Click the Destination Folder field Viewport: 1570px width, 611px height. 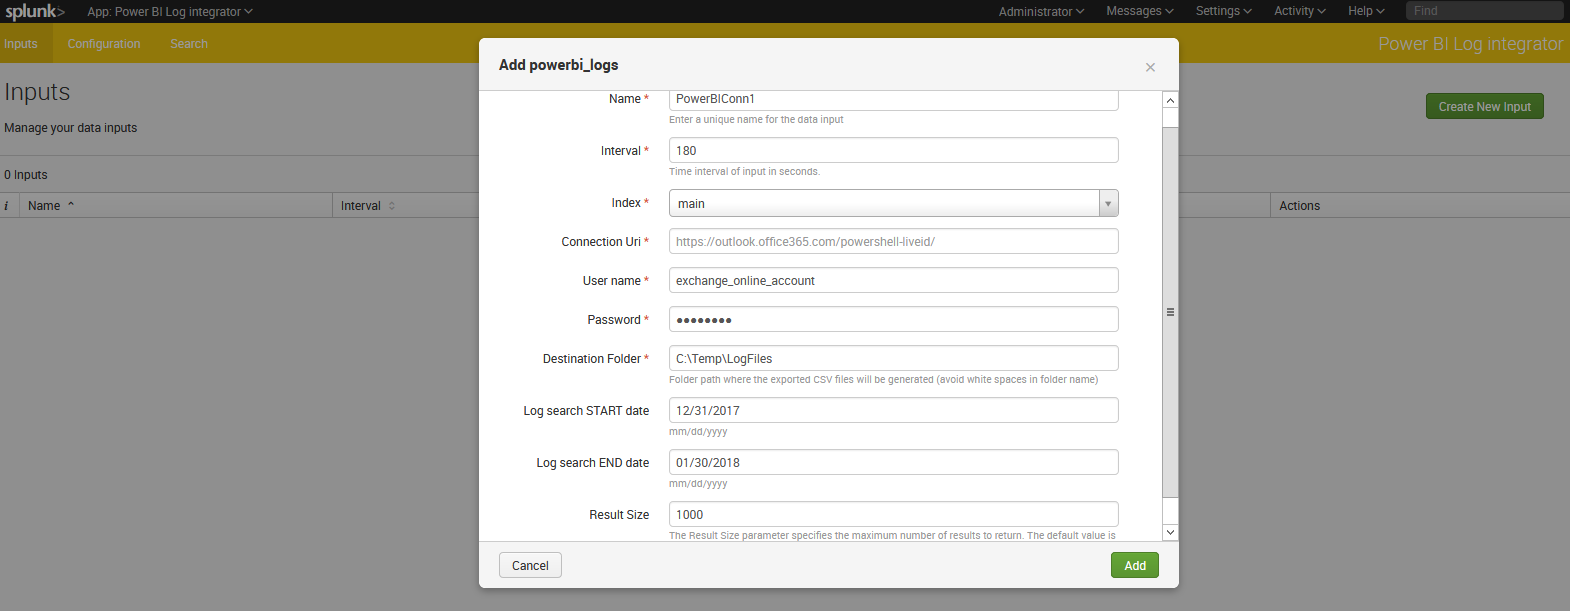tap(893, 358)
